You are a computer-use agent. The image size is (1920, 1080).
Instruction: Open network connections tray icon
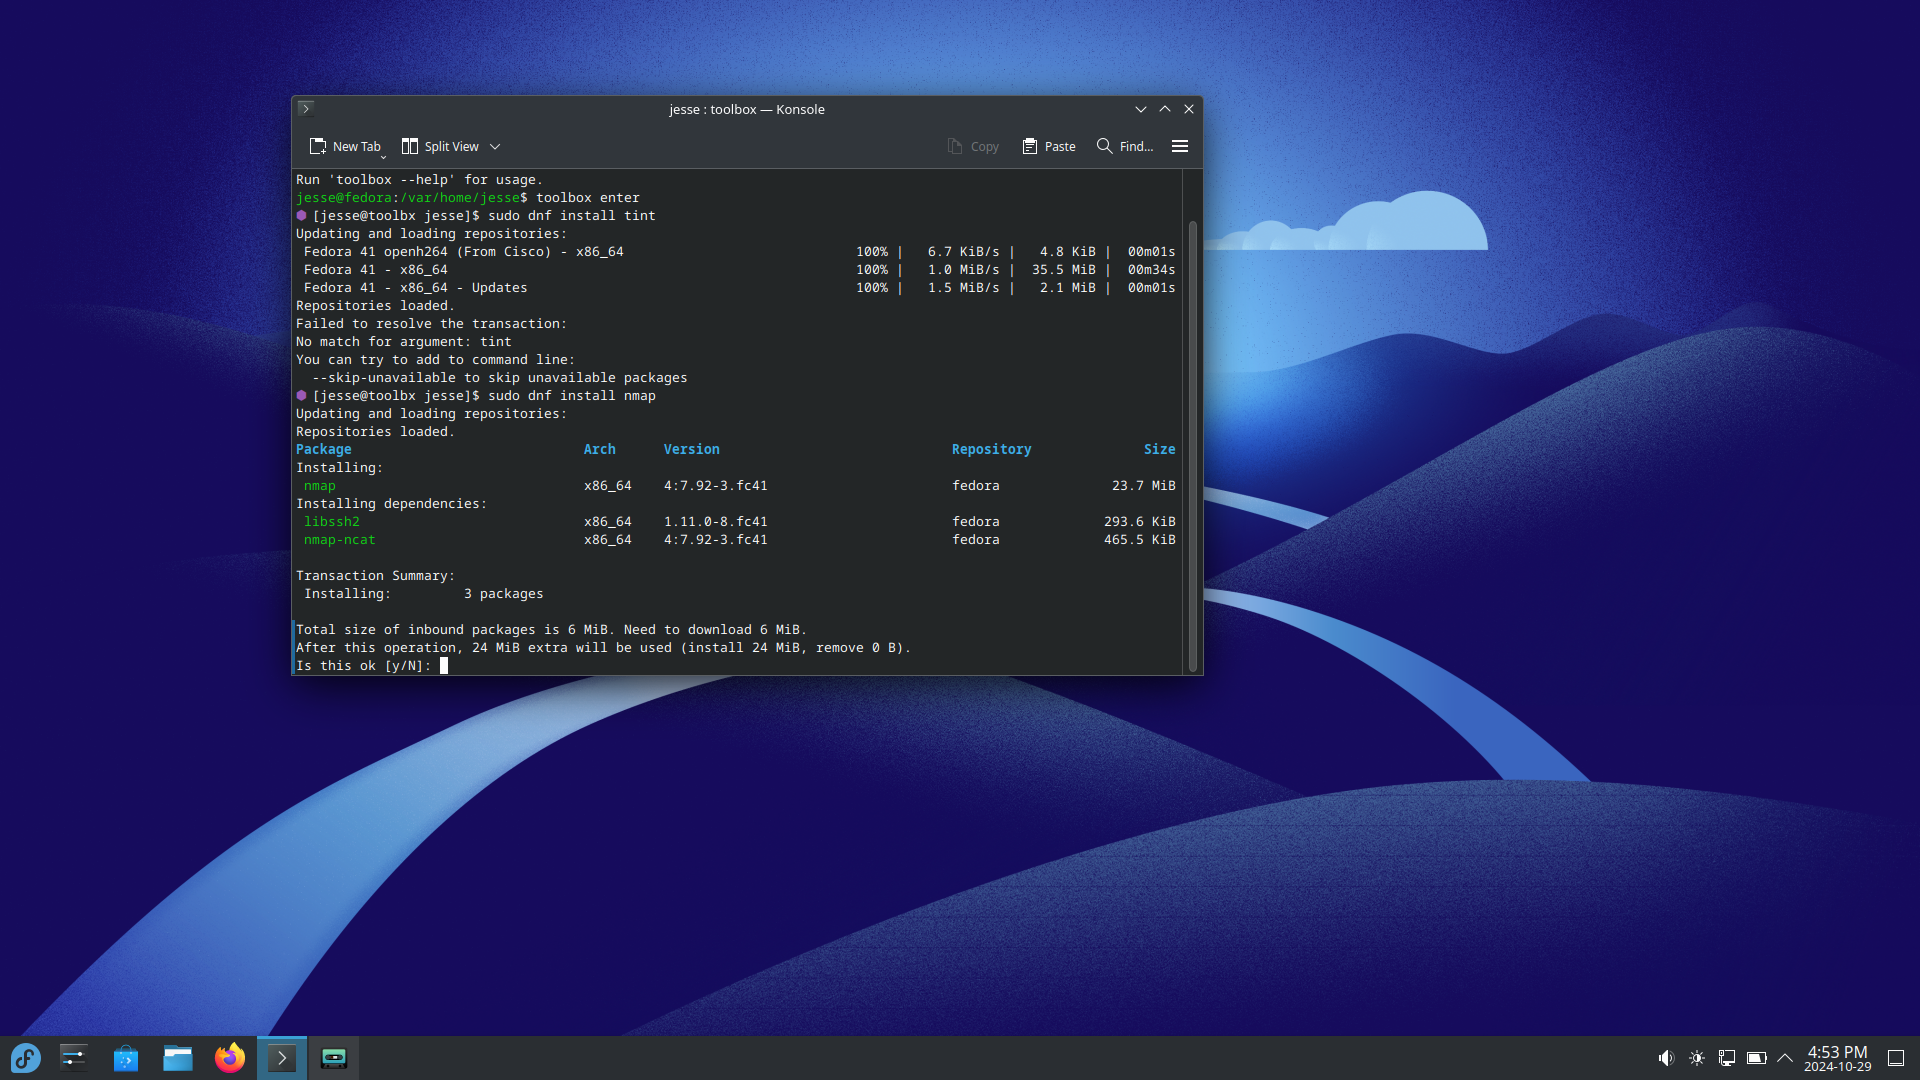point(1727,1058)
